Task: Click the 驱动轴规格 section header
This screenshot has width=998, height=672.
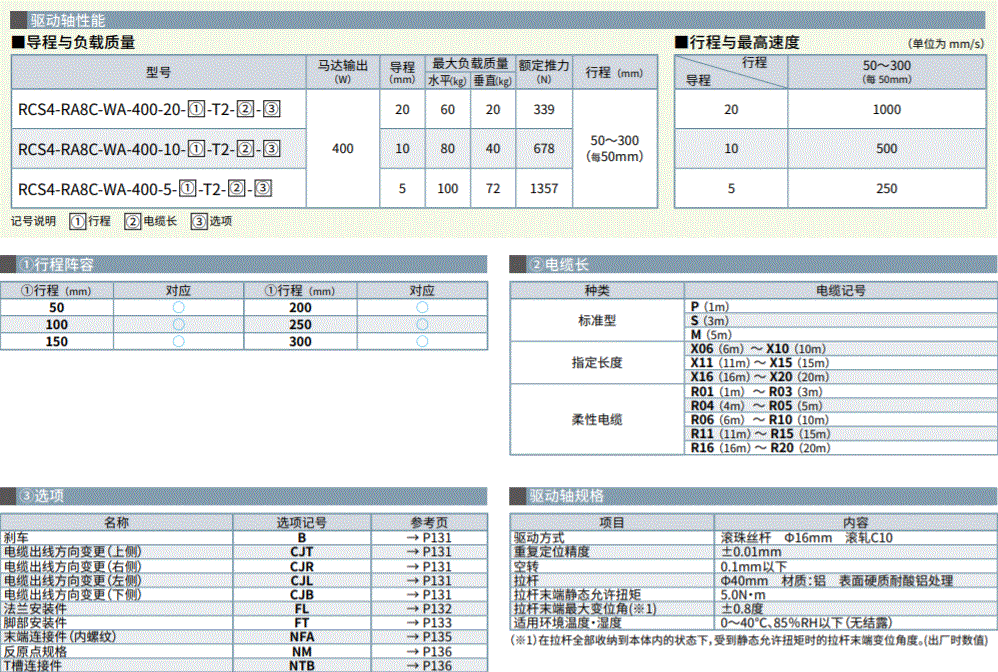Action: [x=753, y=496]
